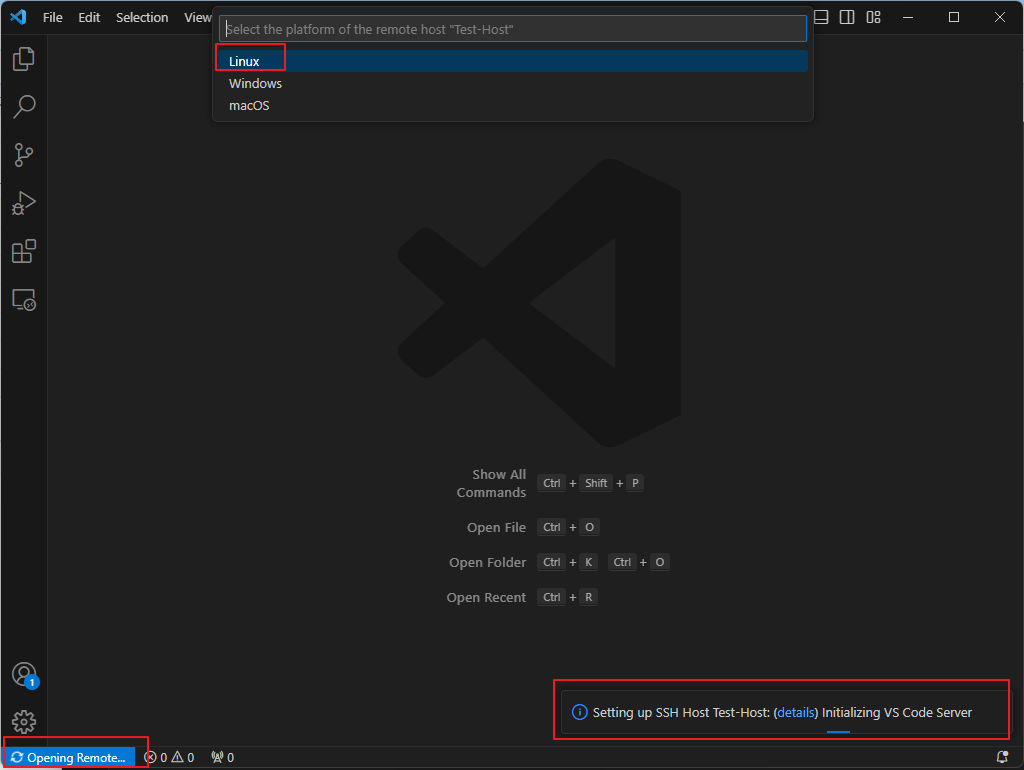1024x770 pixels.
Task: Click the details link in the notification
Action: coord(795,713)
